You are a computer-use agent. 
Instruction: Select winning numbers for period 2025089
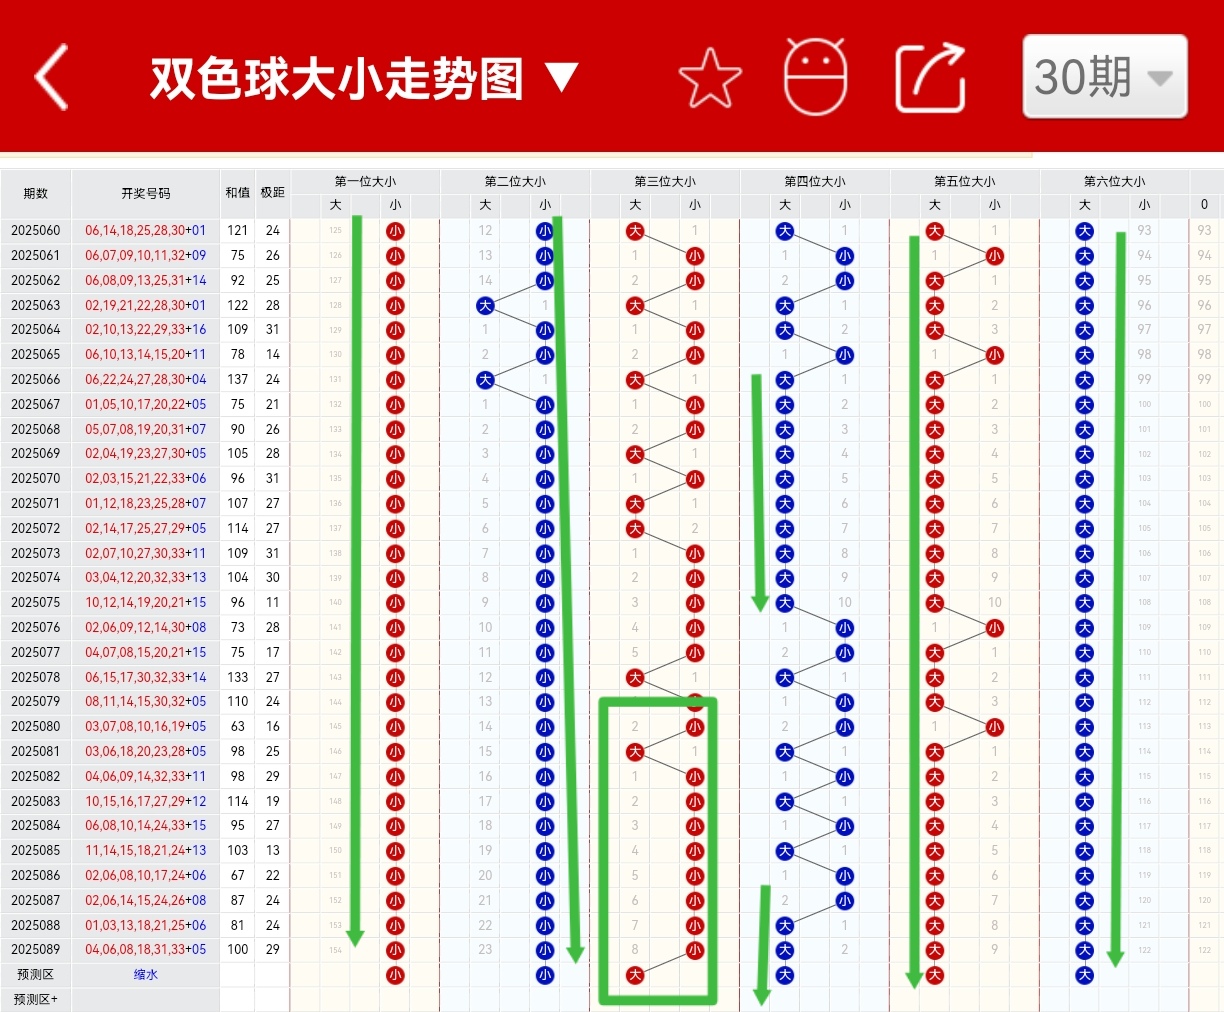coord(145,949)
